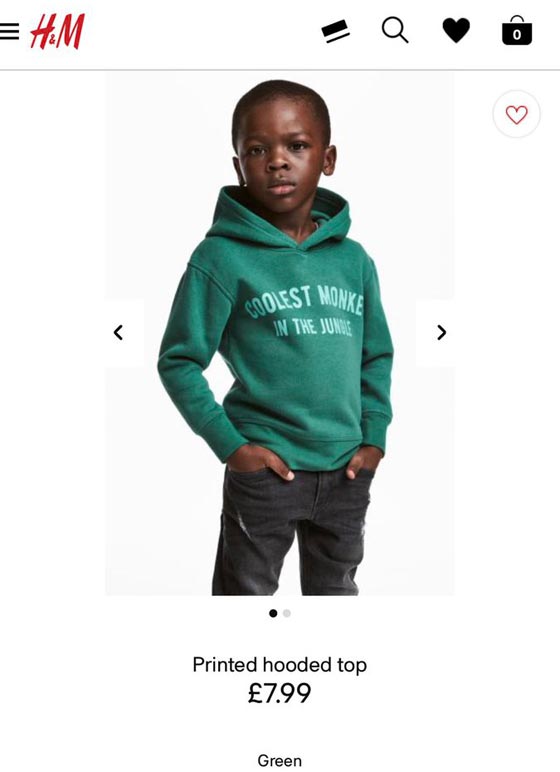View favourites via black heart icon

[456, 31]
